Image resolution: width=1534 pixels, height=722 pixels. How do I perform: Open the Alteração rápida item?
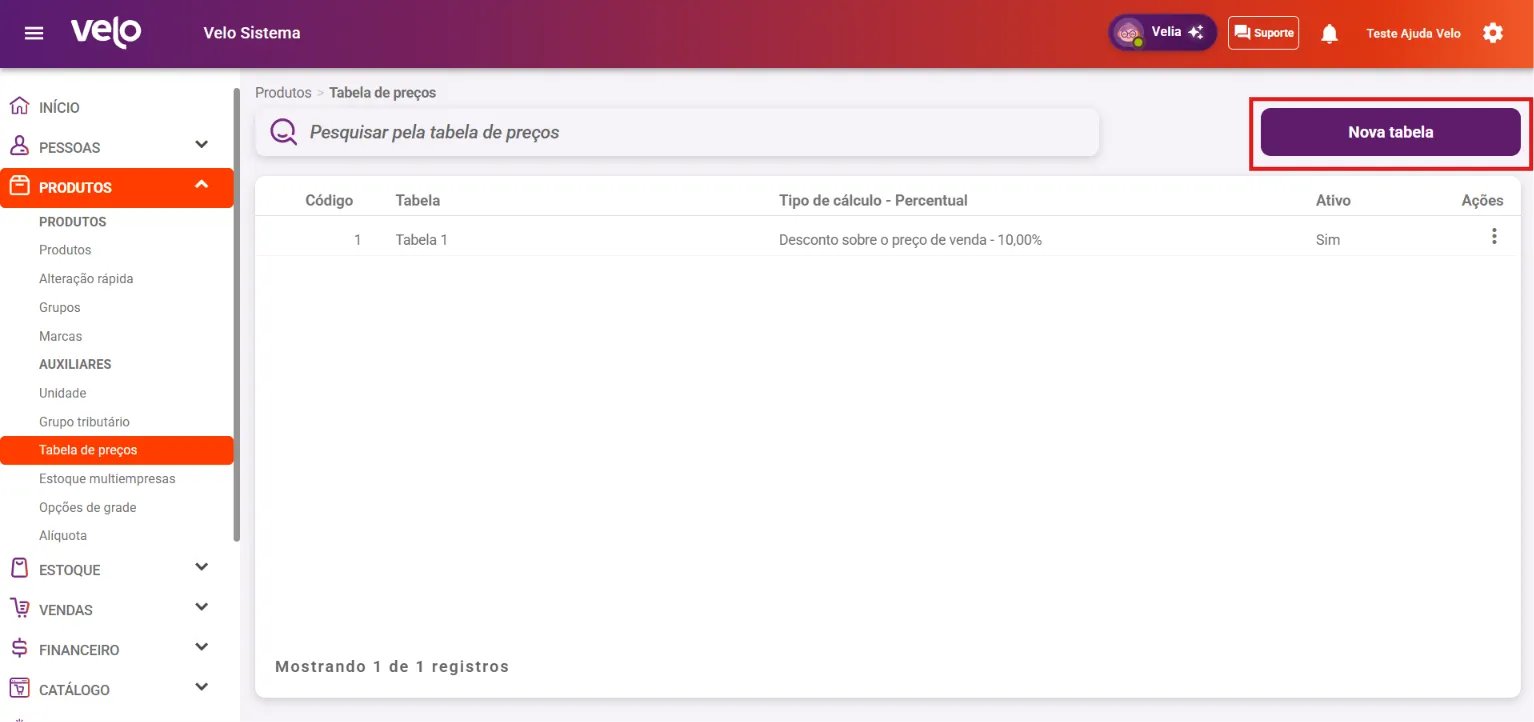click(x=86, y=279)
